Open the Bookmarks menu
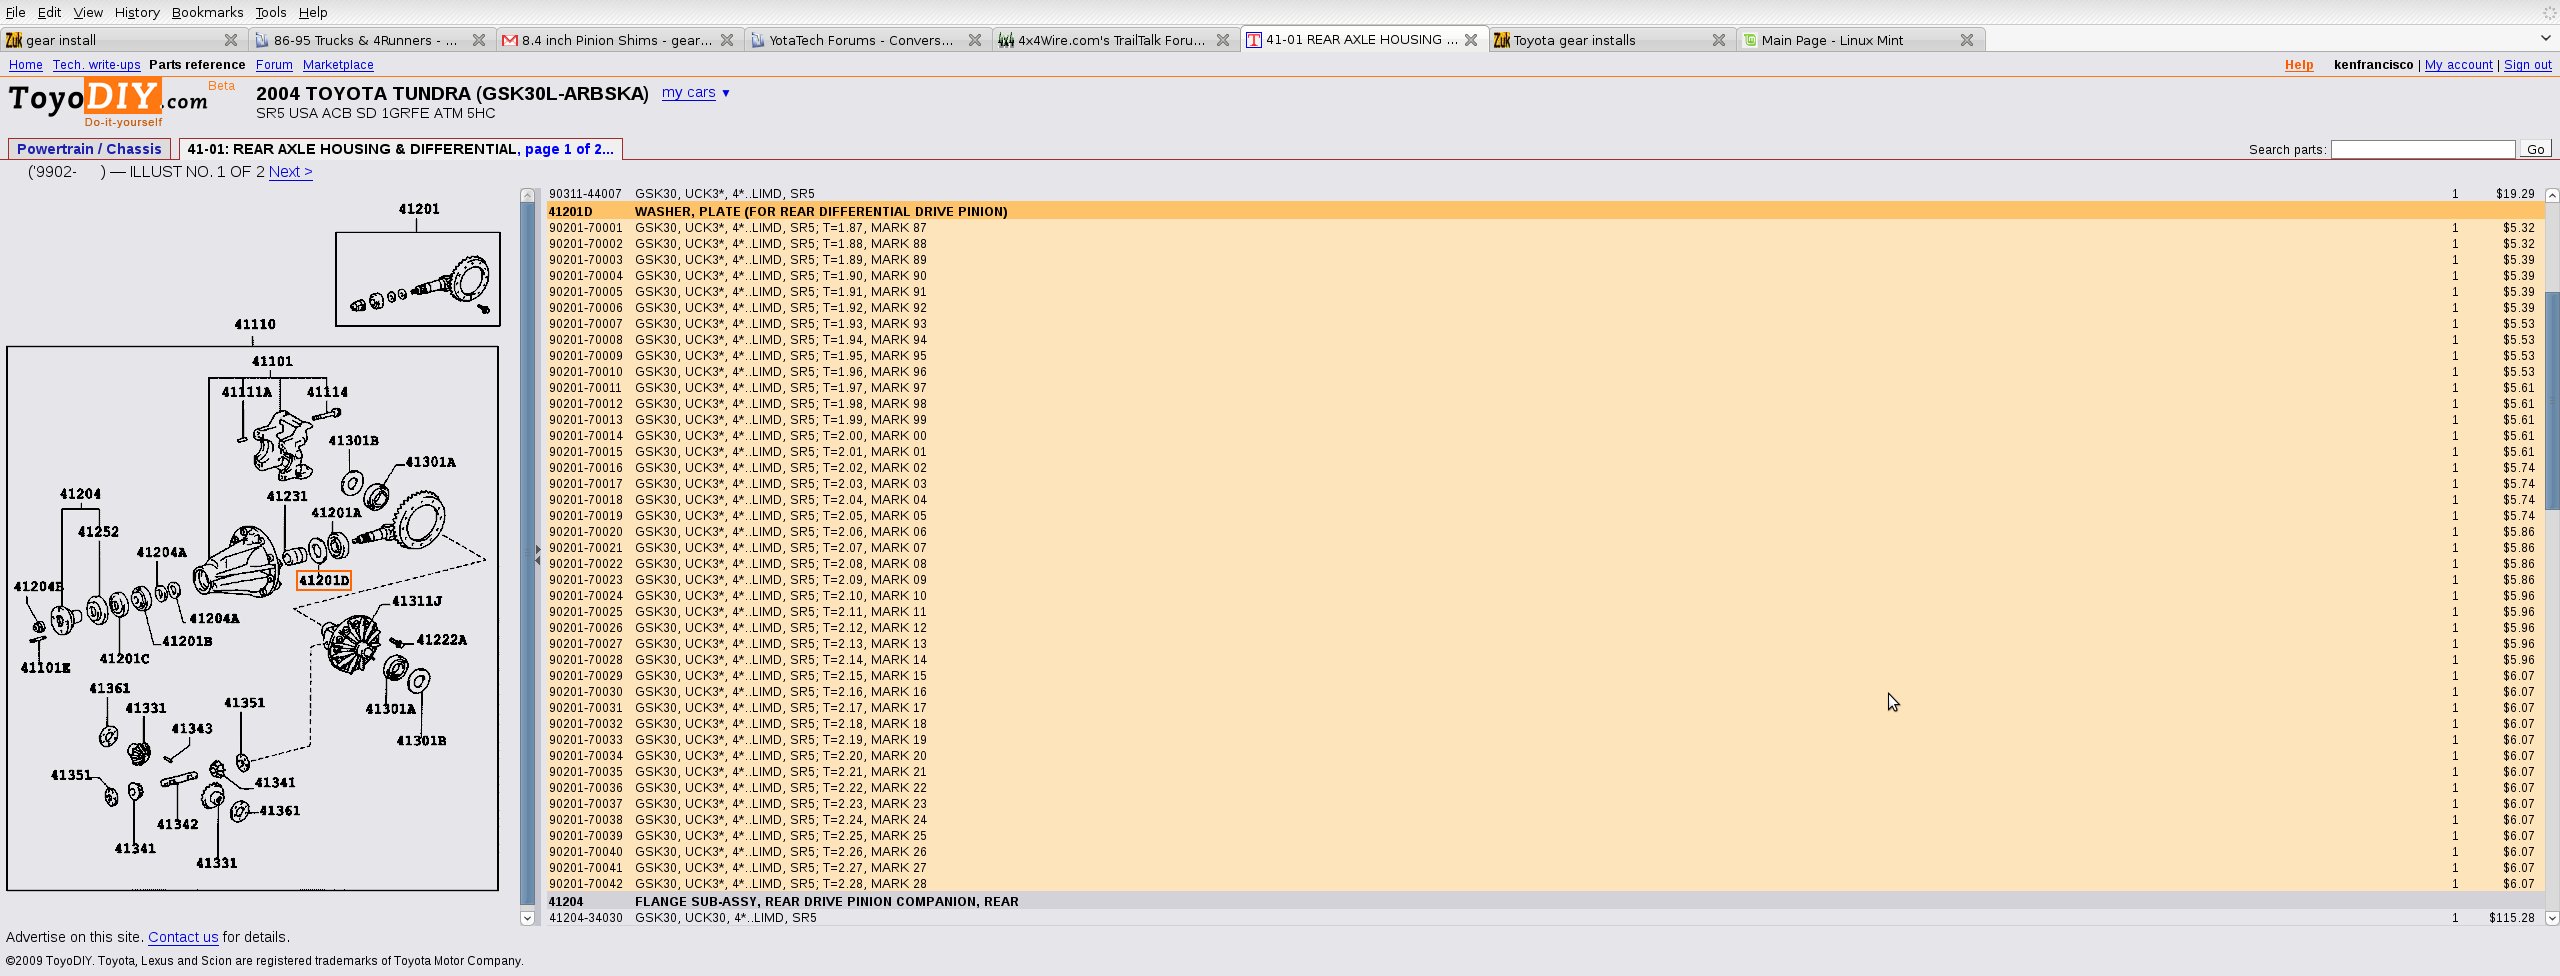This screenshot has width=2560, height=976. (207, 12)
